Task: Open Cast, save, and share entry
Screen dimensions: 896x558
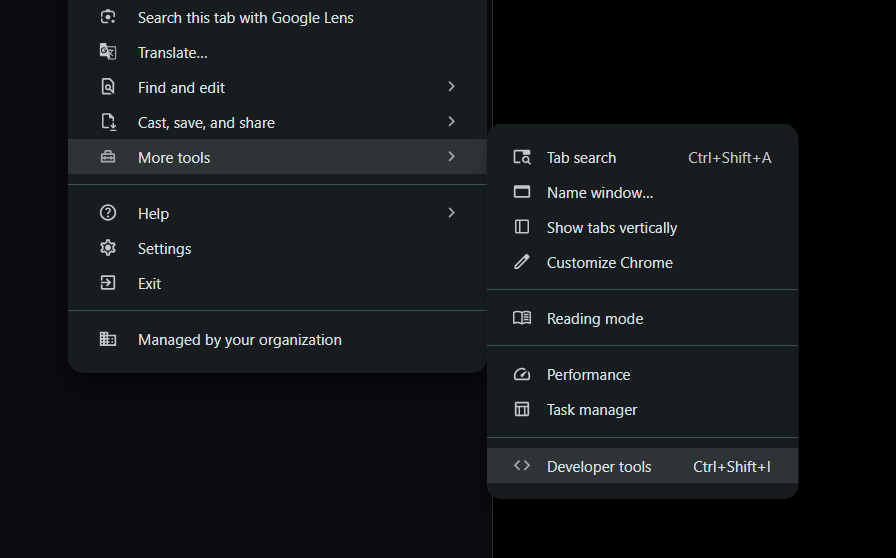Action: (x=277, y=122)
